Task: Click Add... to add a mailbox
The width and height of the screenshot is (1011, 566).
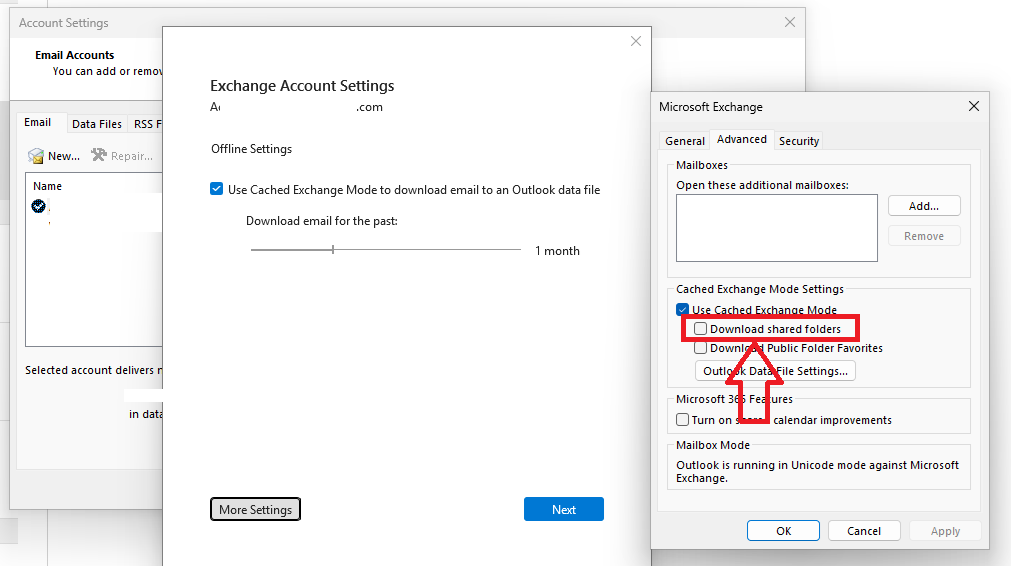Action: [924, 206]
